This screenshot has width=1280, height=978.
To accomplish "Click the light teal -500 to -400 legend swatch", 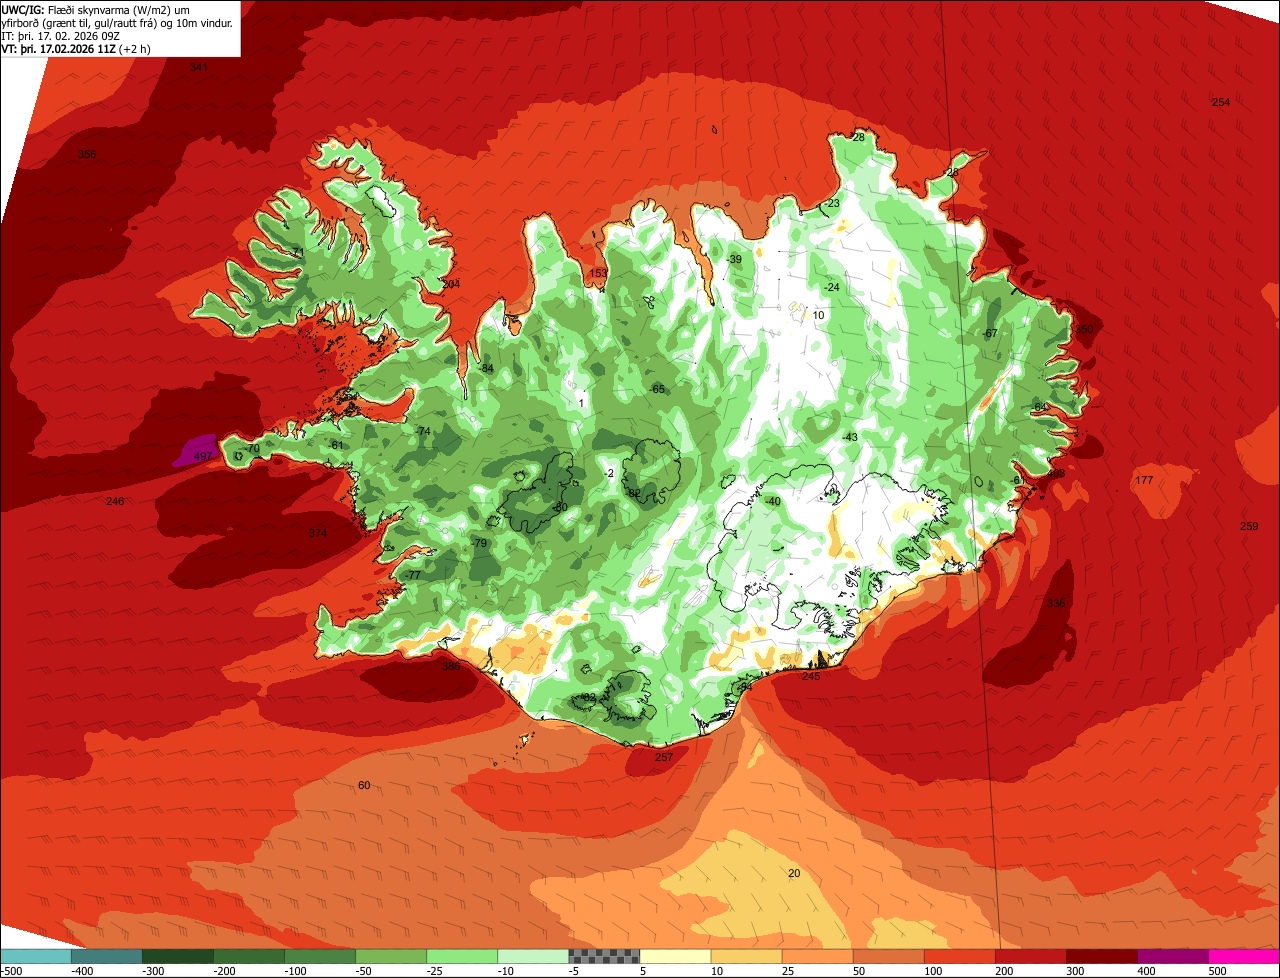I will pyautogui.click(x=36, y=956).
